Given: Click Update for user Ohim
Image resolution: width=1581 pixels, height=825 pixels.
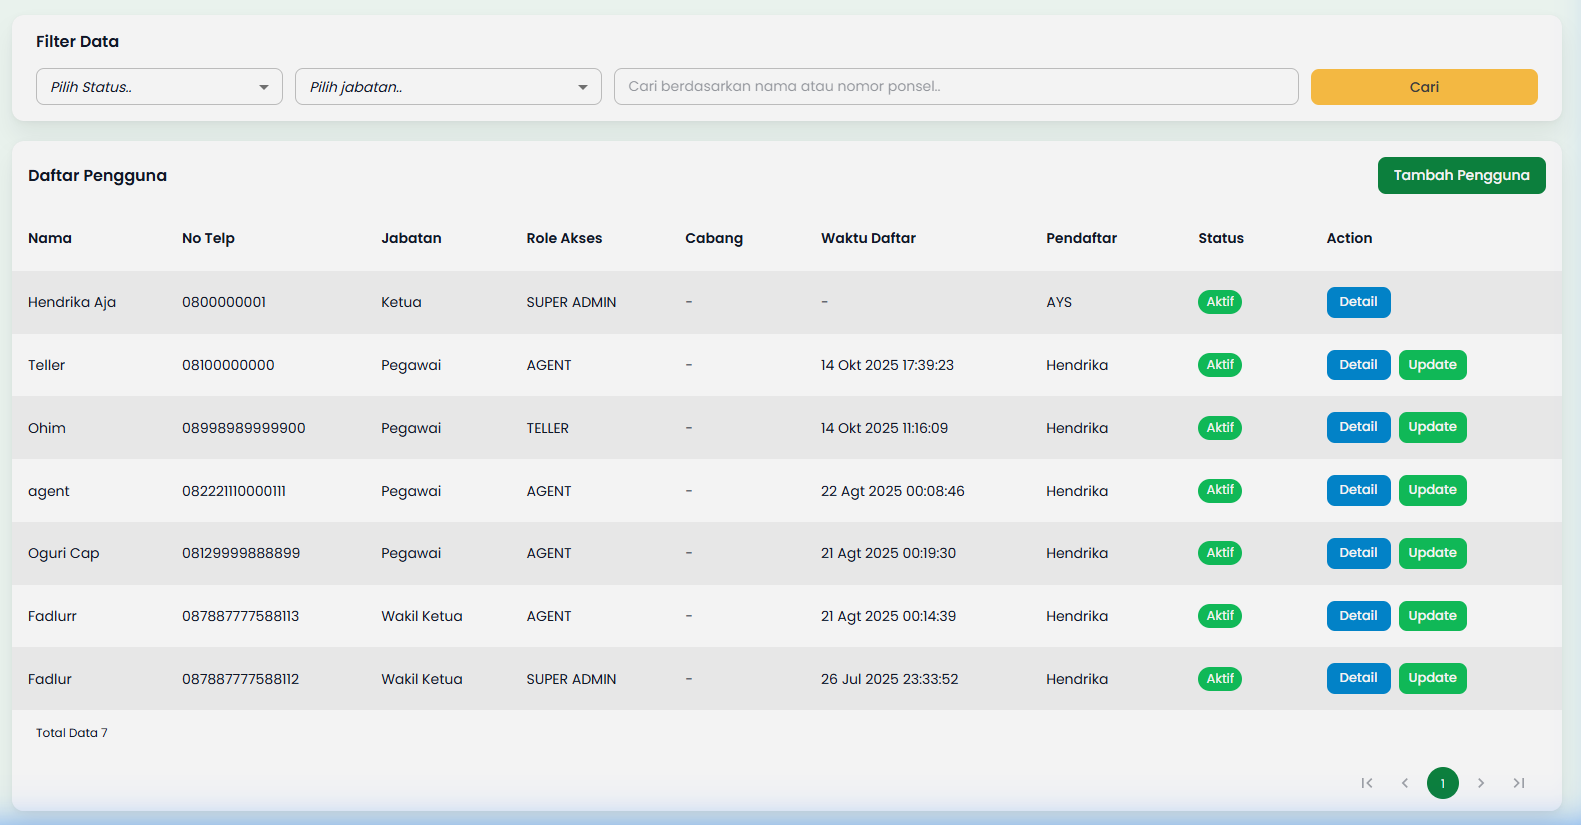Looking at the screenshot, I should (x=1432, y=427).
